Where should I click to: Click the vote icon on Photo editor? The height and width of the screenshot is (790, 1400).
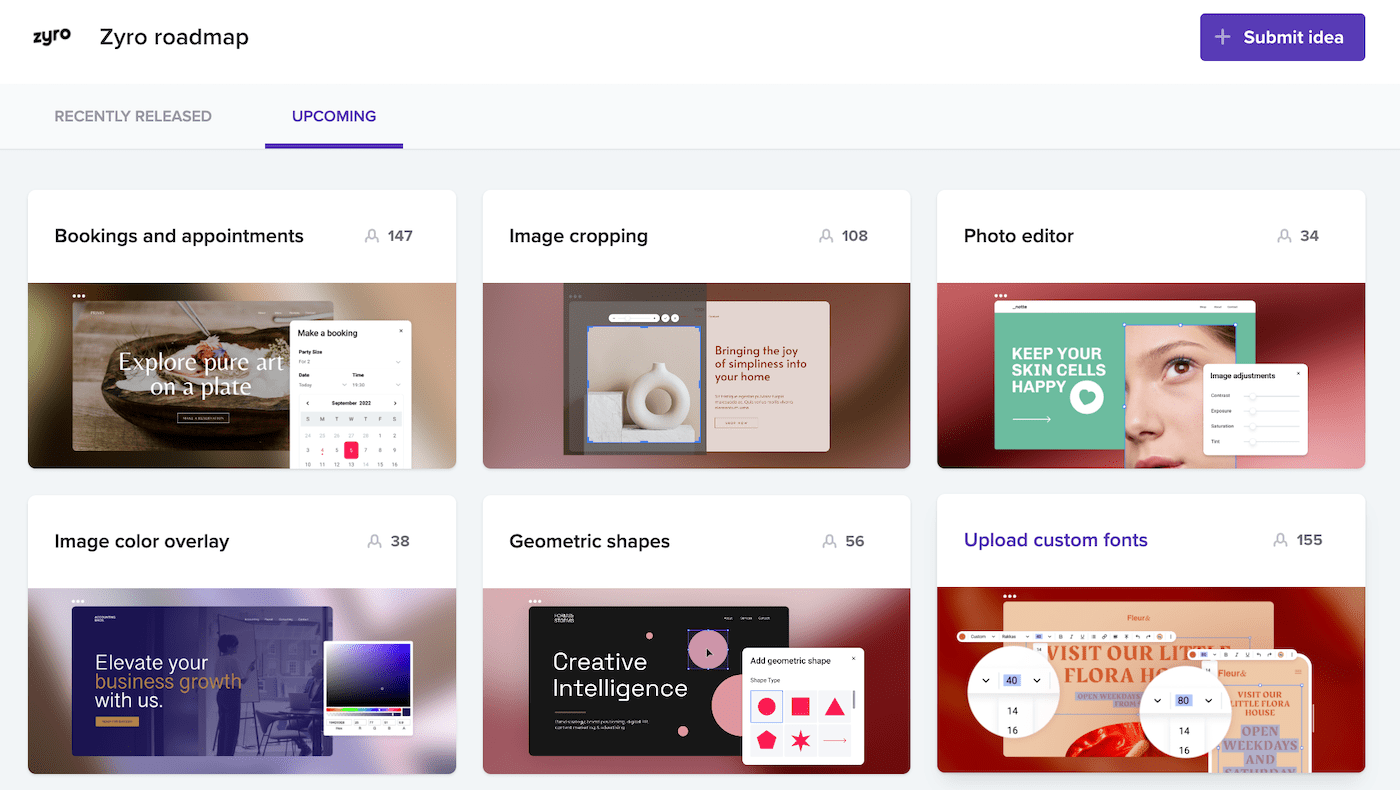[x=1284, y=236]
